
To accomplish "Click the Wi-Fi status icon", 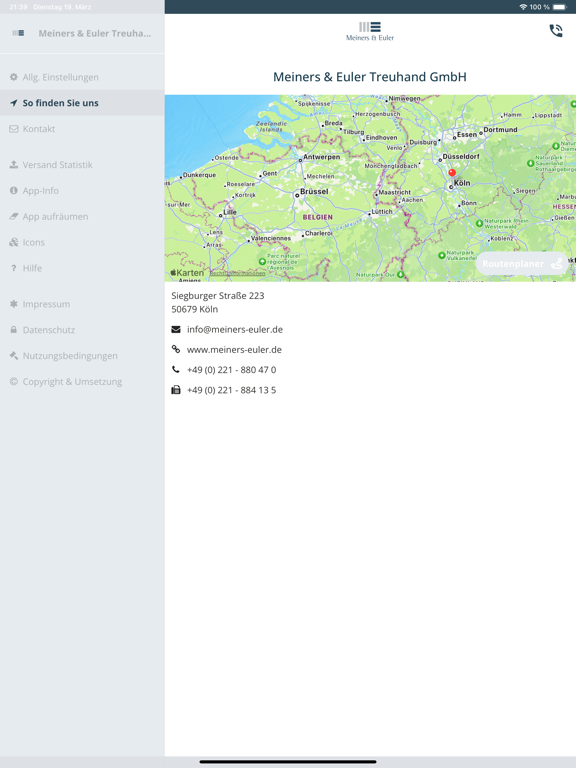I will click(x=523, y=7).
